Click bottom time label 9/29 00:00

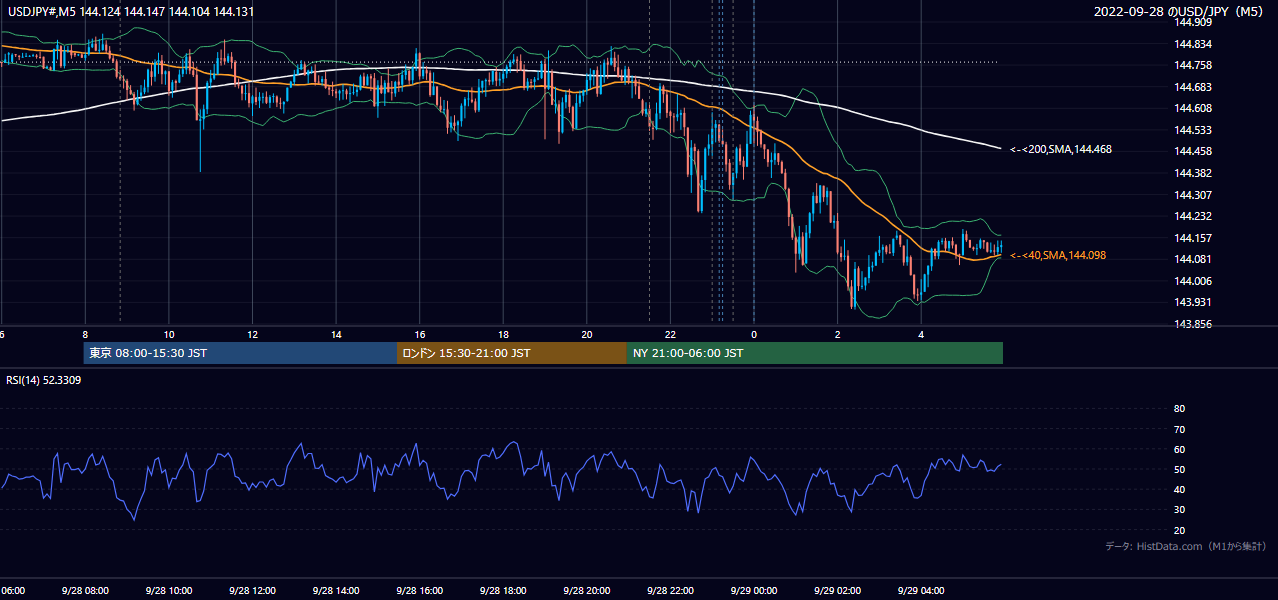click(753, 591)
